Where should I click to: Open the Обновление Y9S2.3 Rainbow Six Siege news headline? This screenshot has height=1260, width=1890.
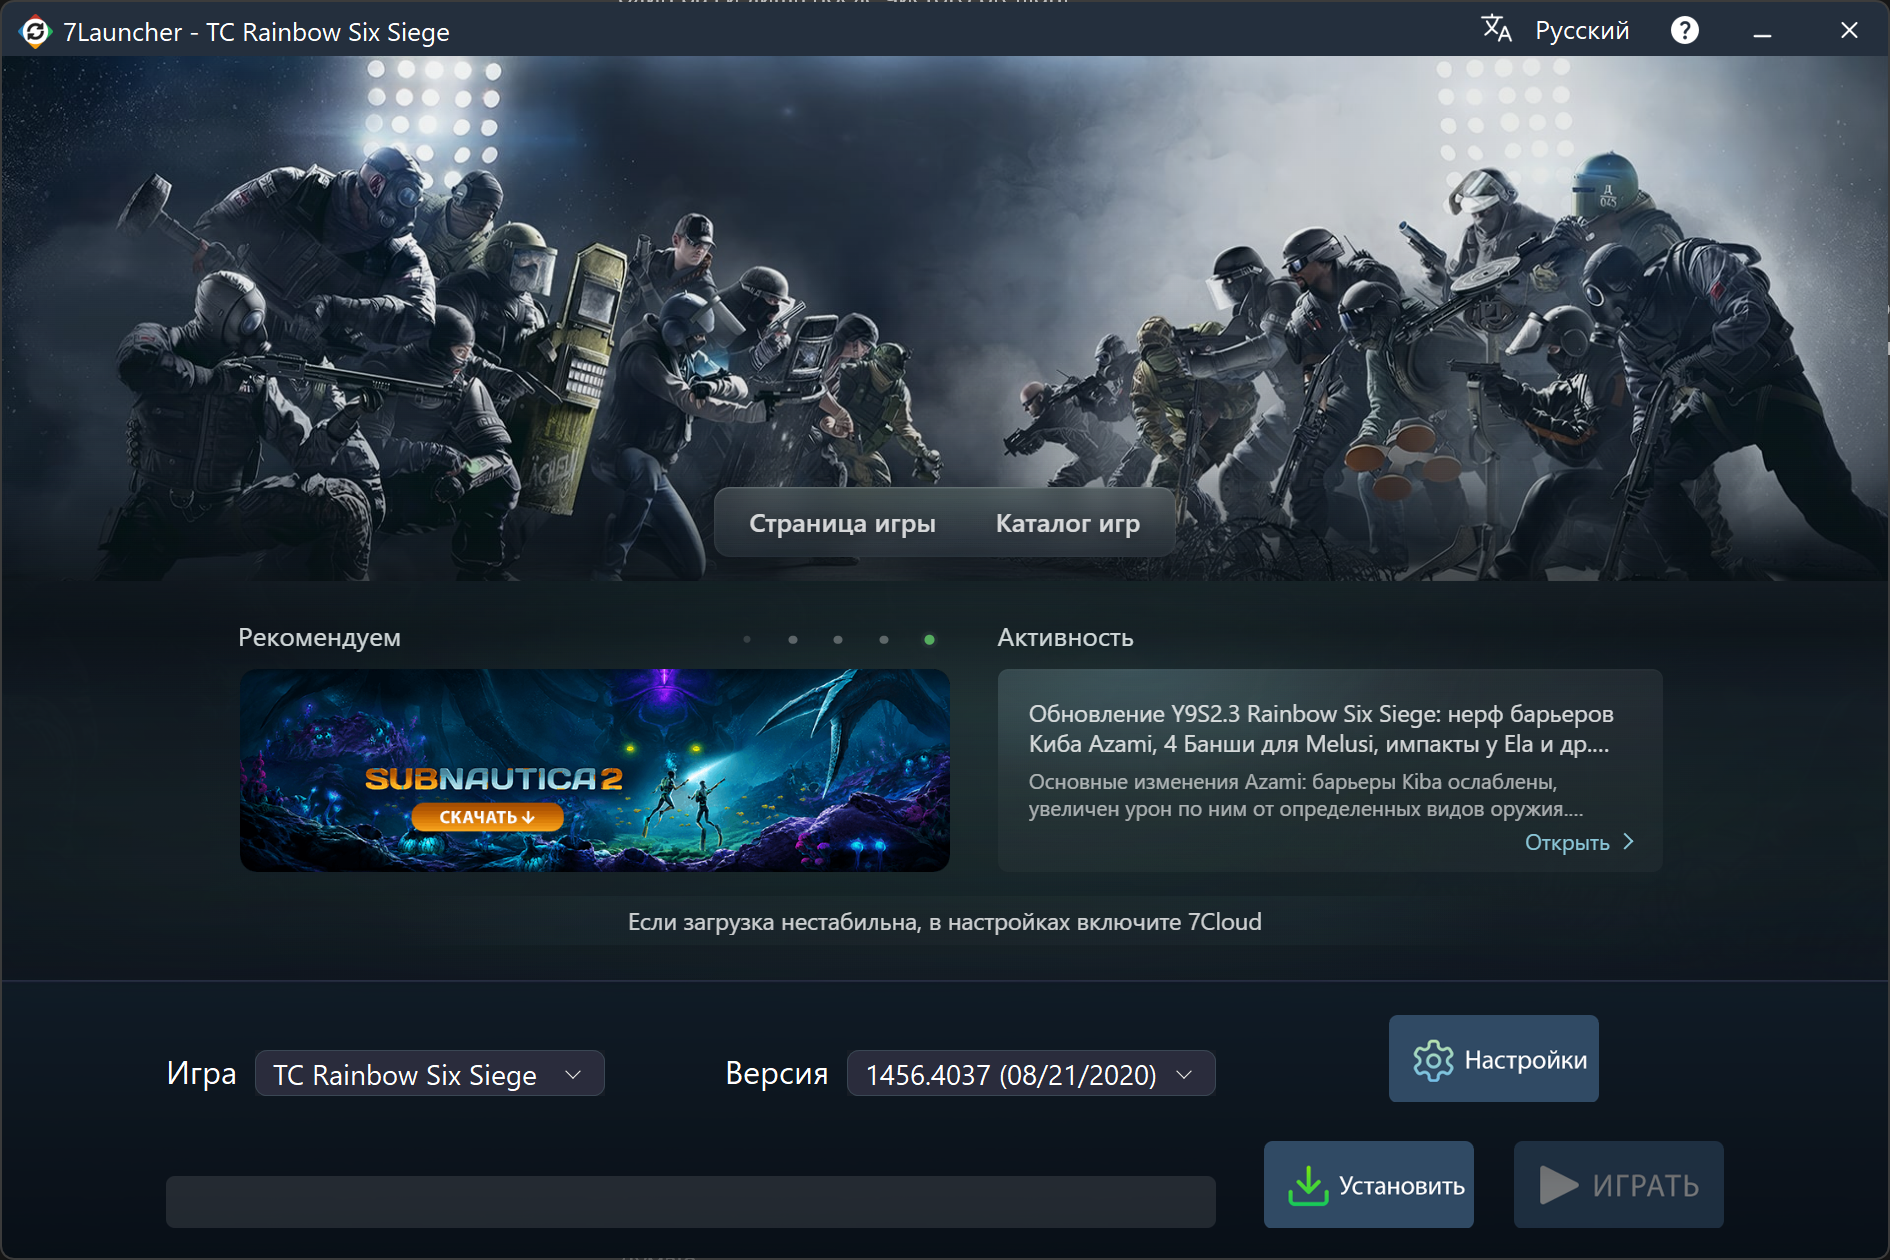(x=1321, y=729)
